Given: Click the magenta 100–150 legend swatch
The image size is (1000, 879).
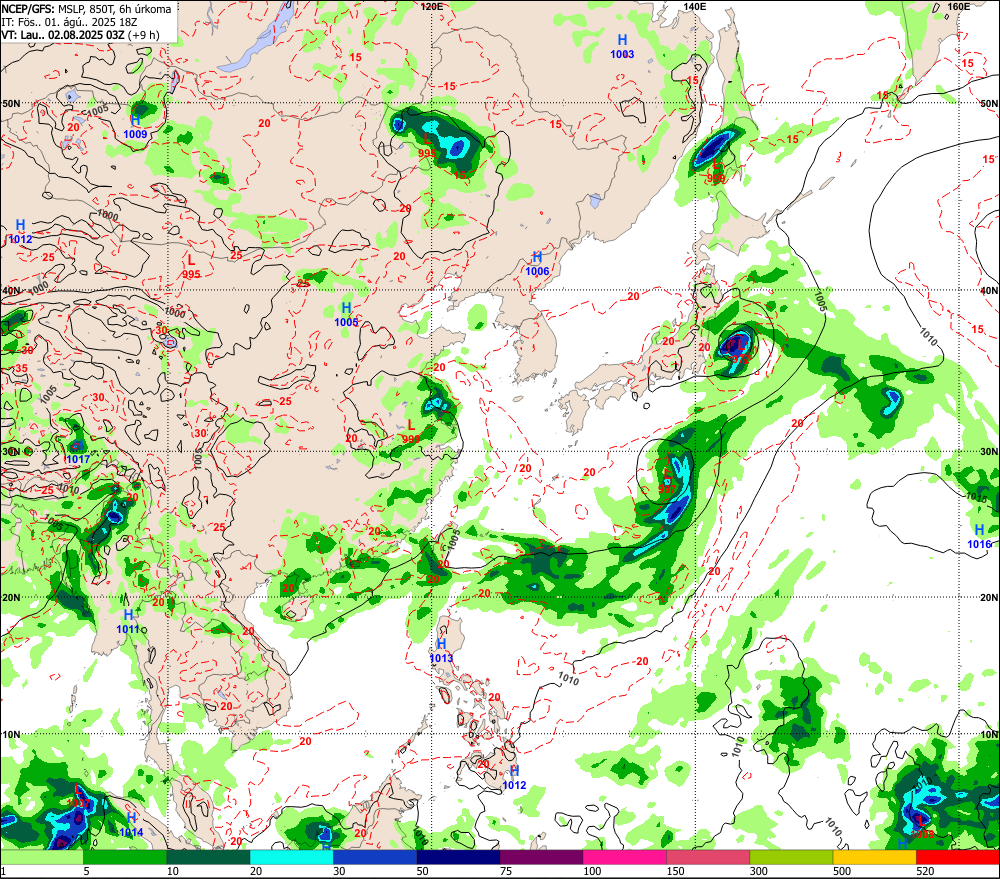Looking at the screenshot, I should tap(624, 857).
